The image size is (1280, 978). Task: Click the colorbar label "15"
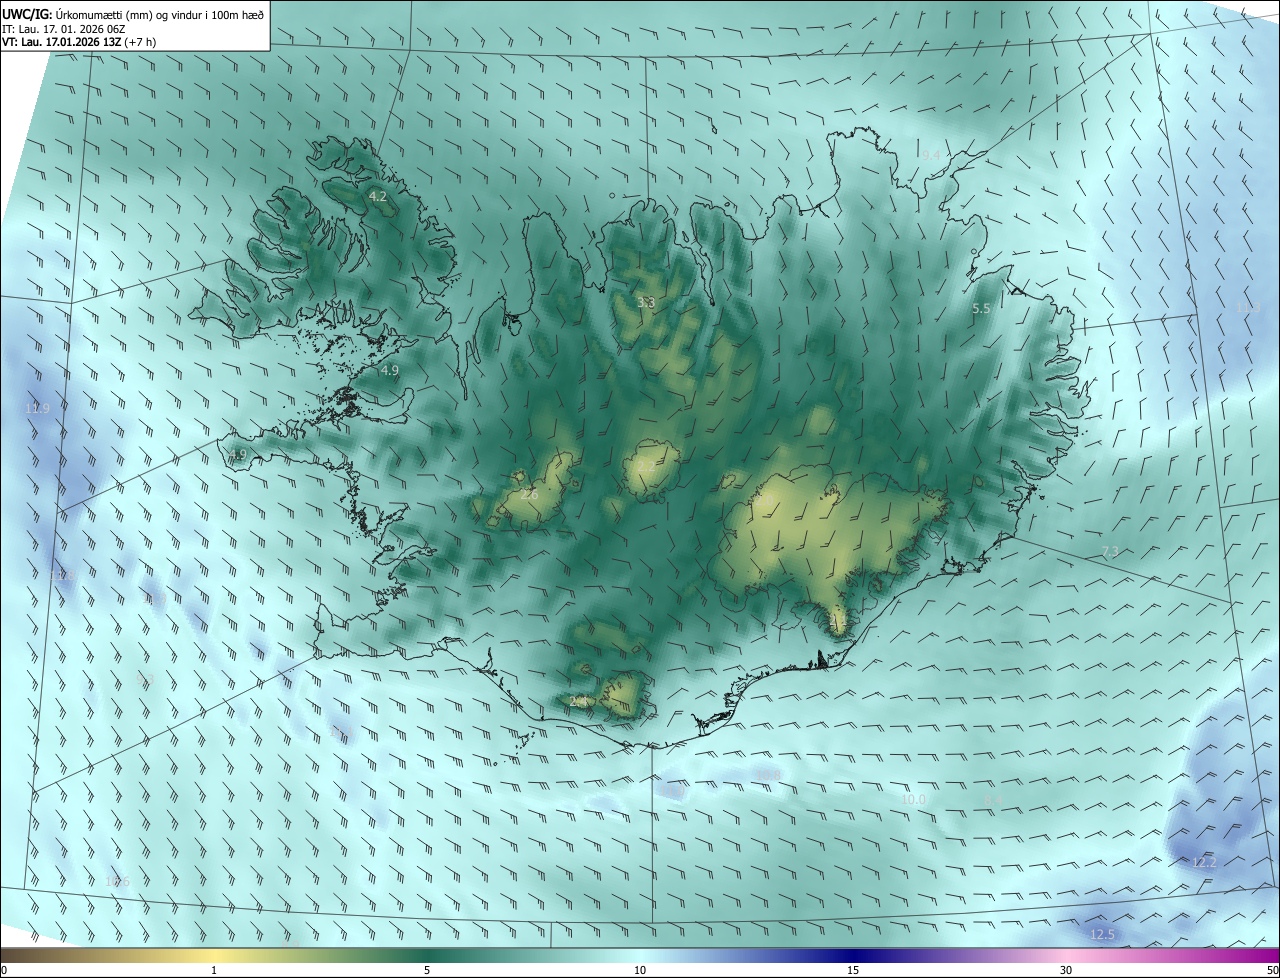(x=853, y=970)
